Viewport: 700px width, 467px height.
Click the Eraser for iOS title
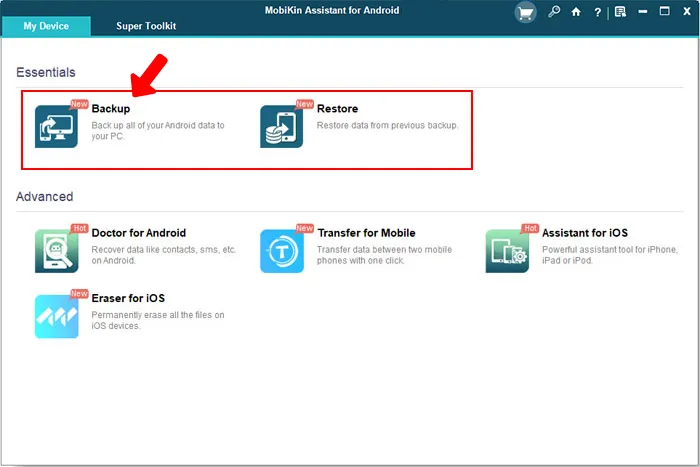coord(128,298)
